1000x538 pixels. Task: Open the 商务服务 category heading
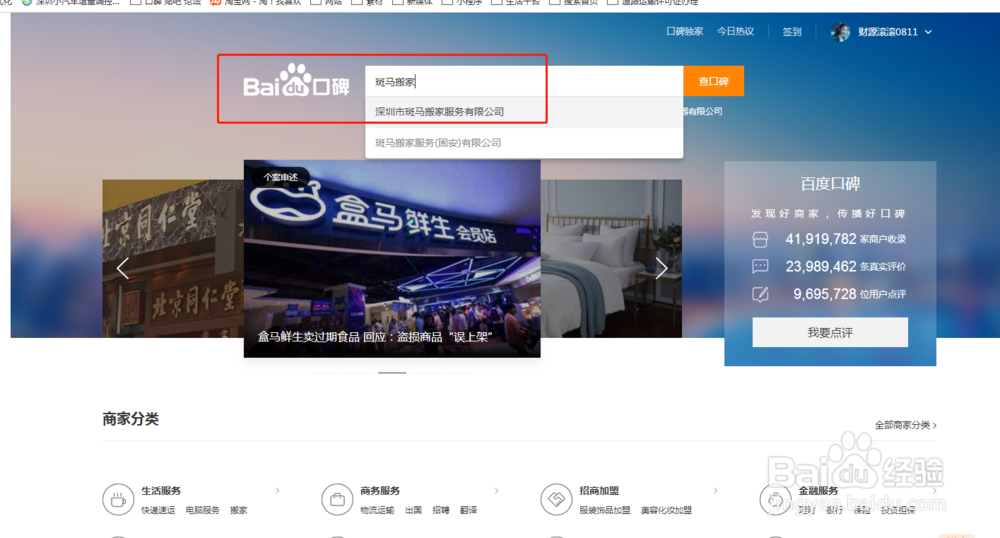pyautogui.click(x=380, y=490)
